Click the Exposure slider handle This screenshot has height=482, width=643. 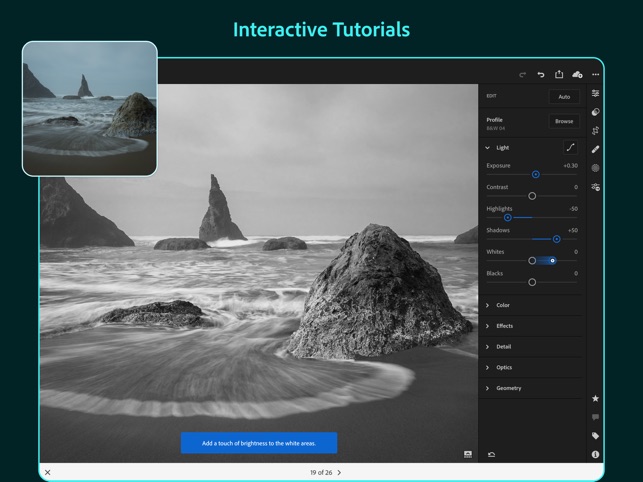coord(536,175)
